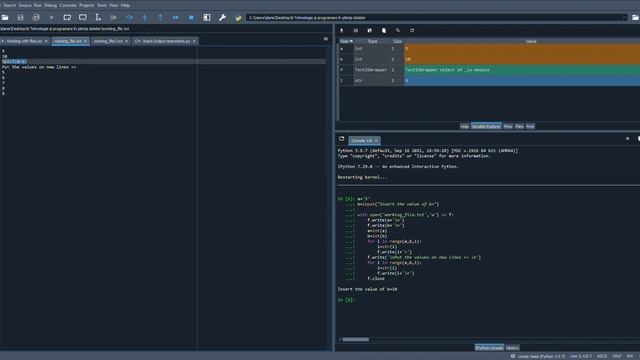Switch to IPython console tab
Viewport: 640px width, 360px height.
pos(489,348)
